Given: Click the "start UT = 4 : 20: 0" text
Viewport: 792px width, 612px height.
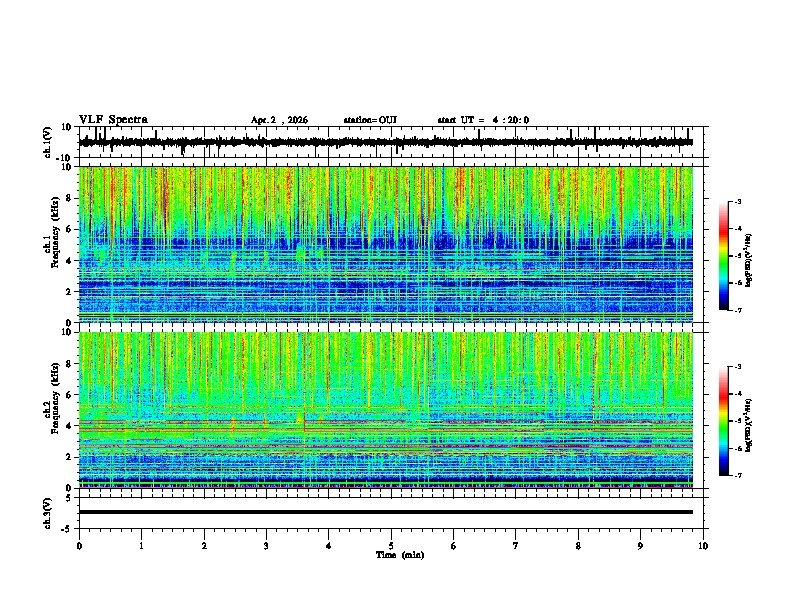Looking at the screenshot, I should [x=483, y=120].
